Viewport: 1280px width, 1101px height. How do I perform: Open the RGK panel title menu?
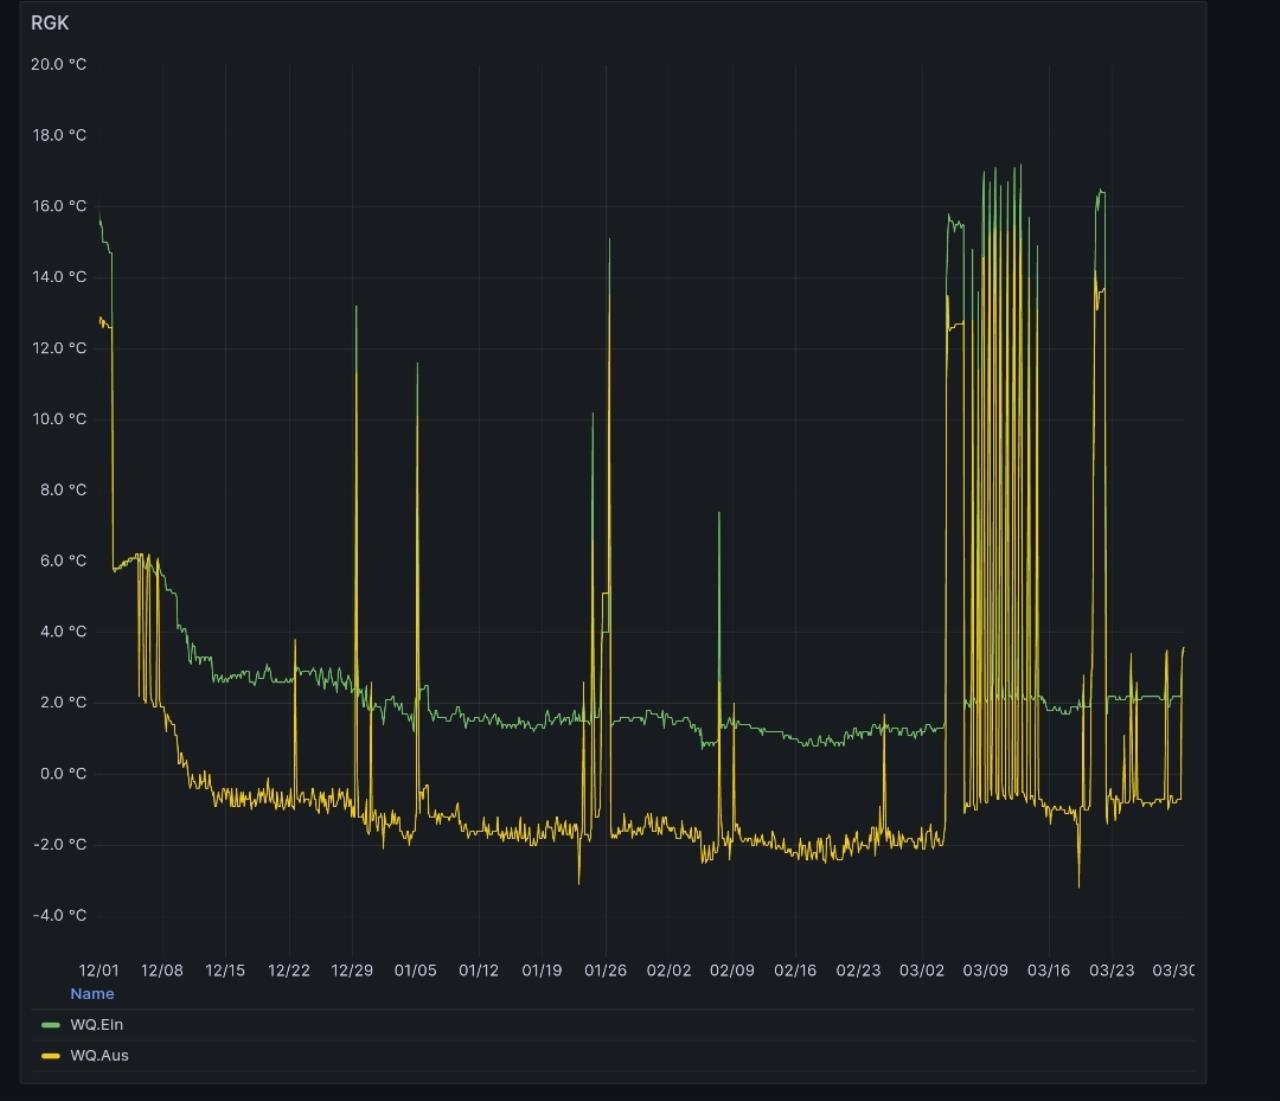coord(50,23)
